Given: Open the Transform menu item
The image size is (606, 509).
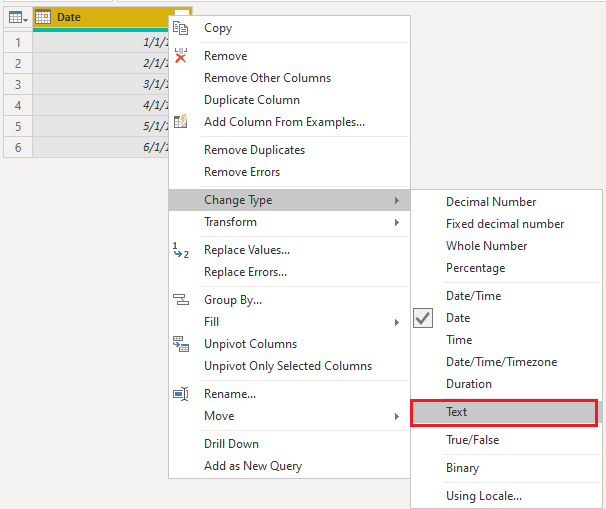Looking at the screenshot, I should click(289, 222).
